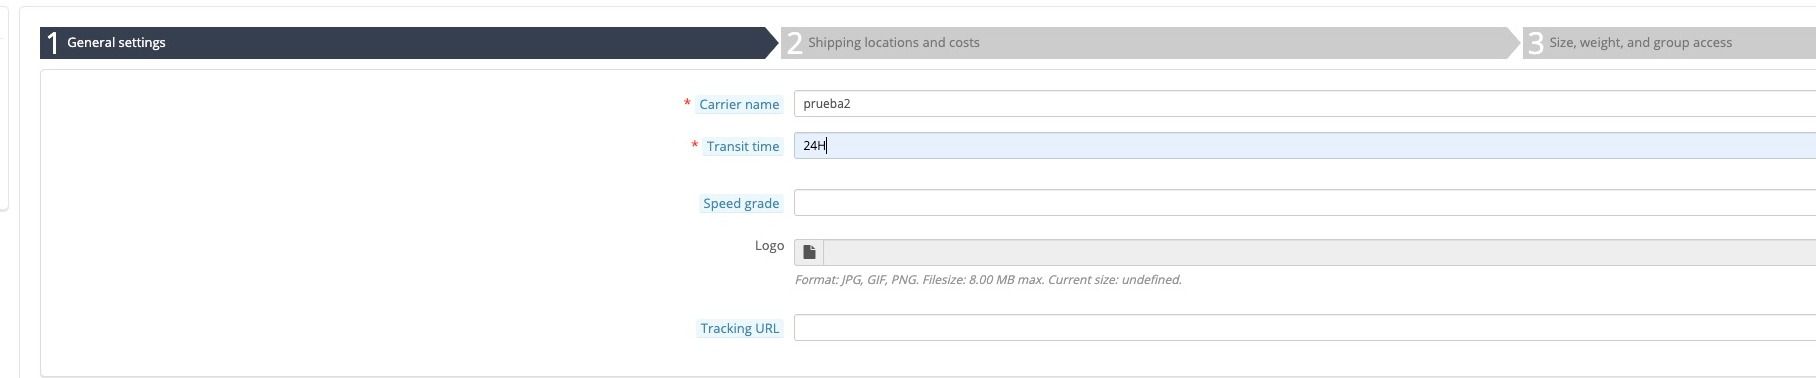Click the step number 2 badge

click(x=795, y=43)
